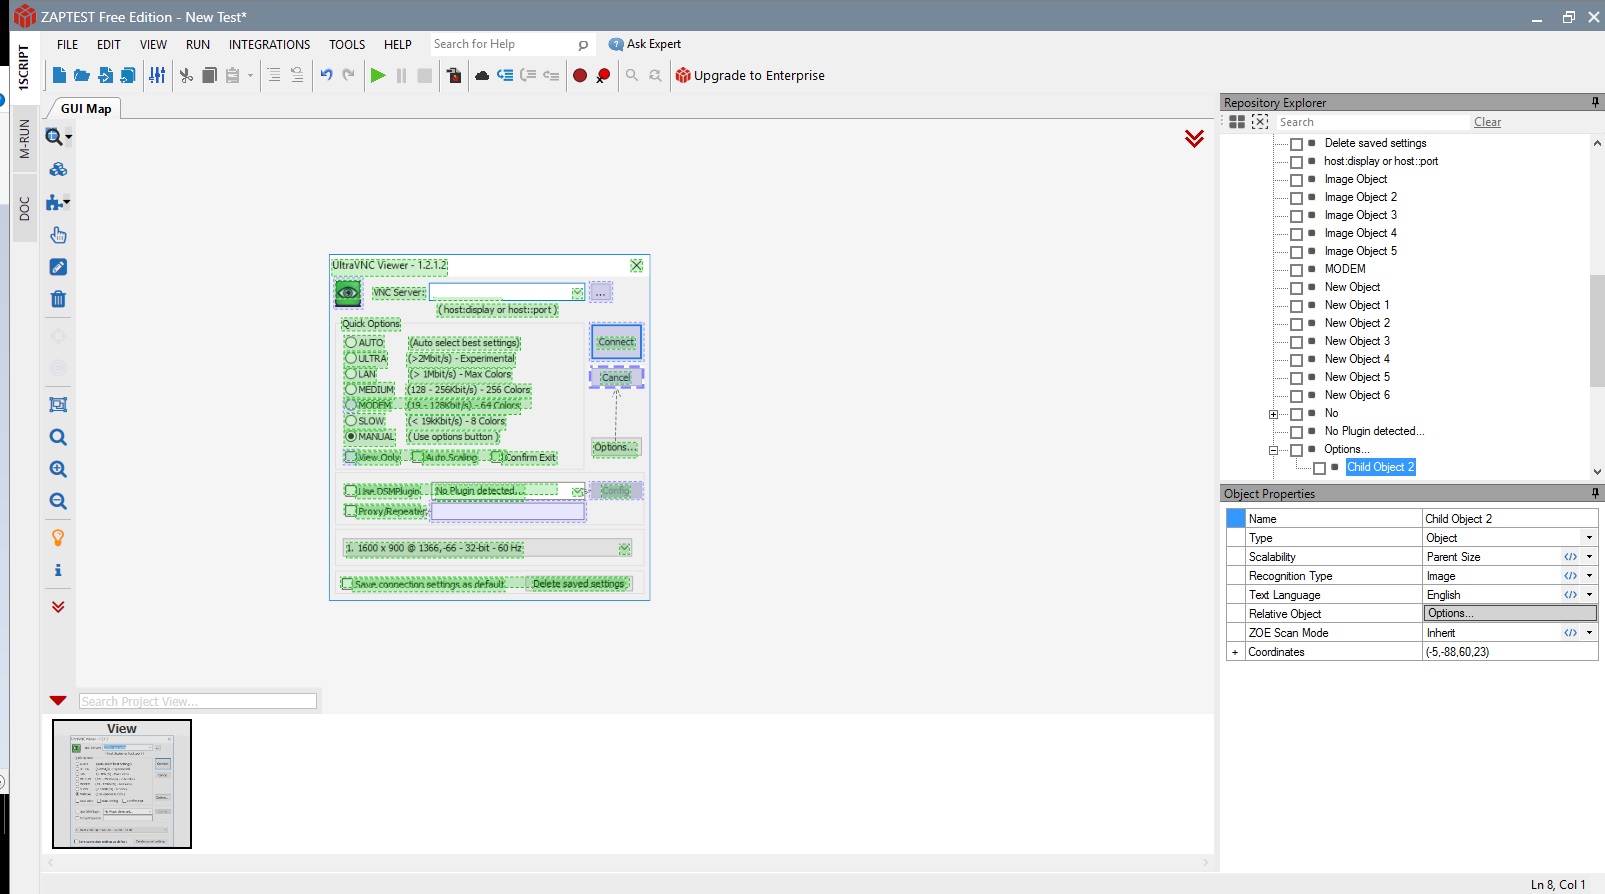
Task: Tick 'Save connection settings as default' checkbox
Action: coord(348,584)
